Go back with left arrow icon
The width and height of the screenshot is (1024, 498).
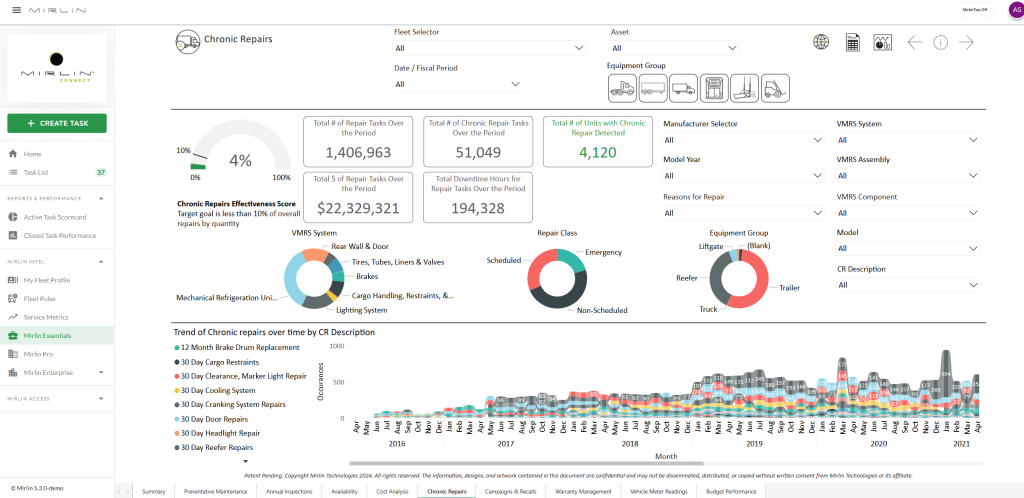[x=914, y=42]
